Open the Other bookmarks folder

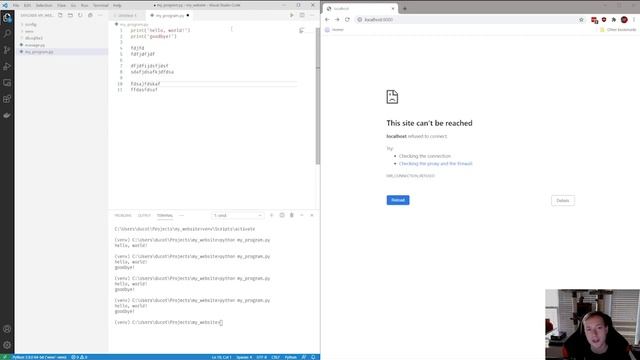click(618, 30)
